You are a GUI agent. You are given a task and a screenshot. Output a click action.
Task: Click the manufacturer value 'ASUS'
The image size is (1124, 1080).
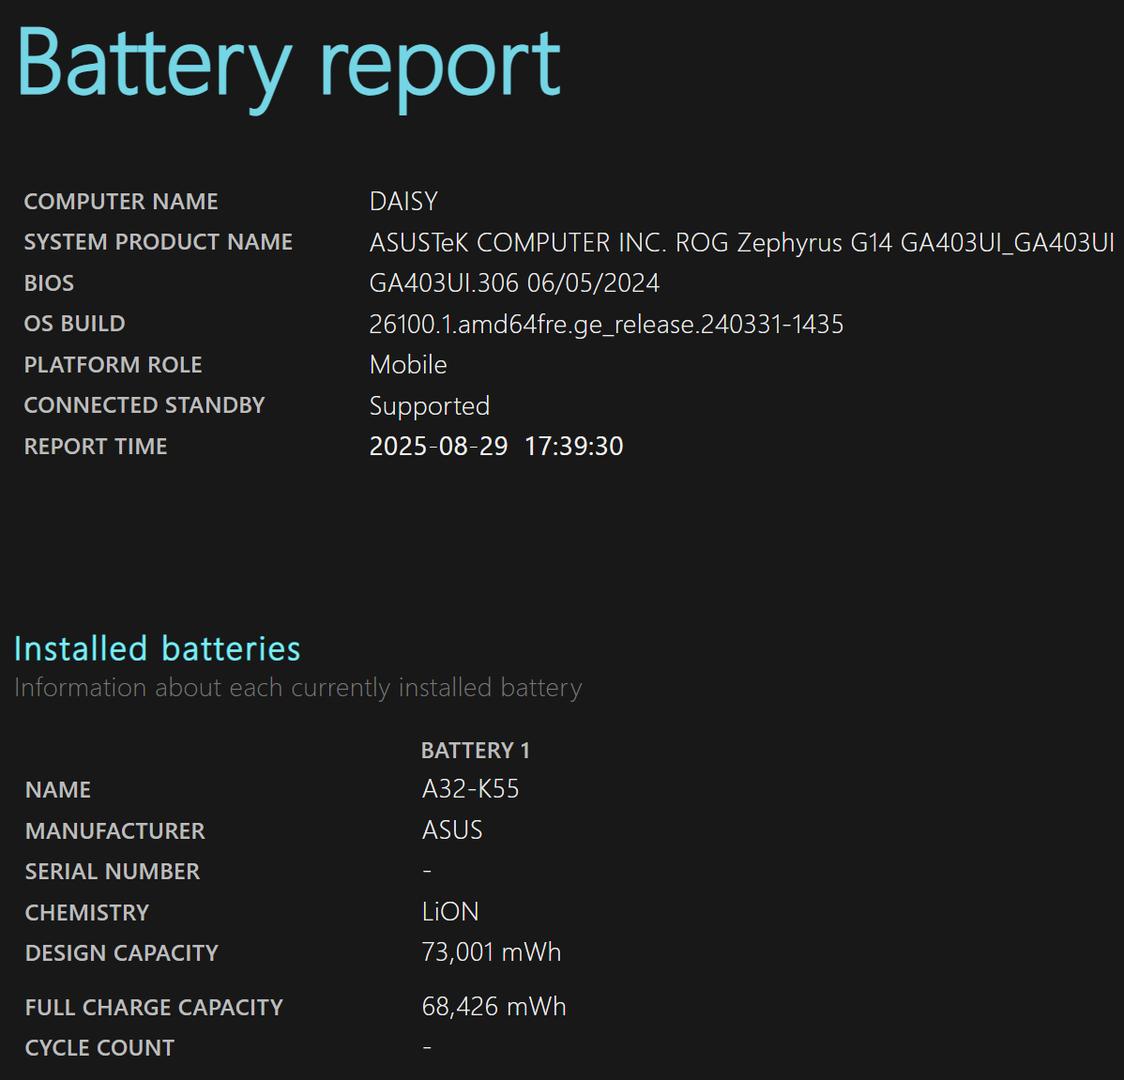pos(452,830)
